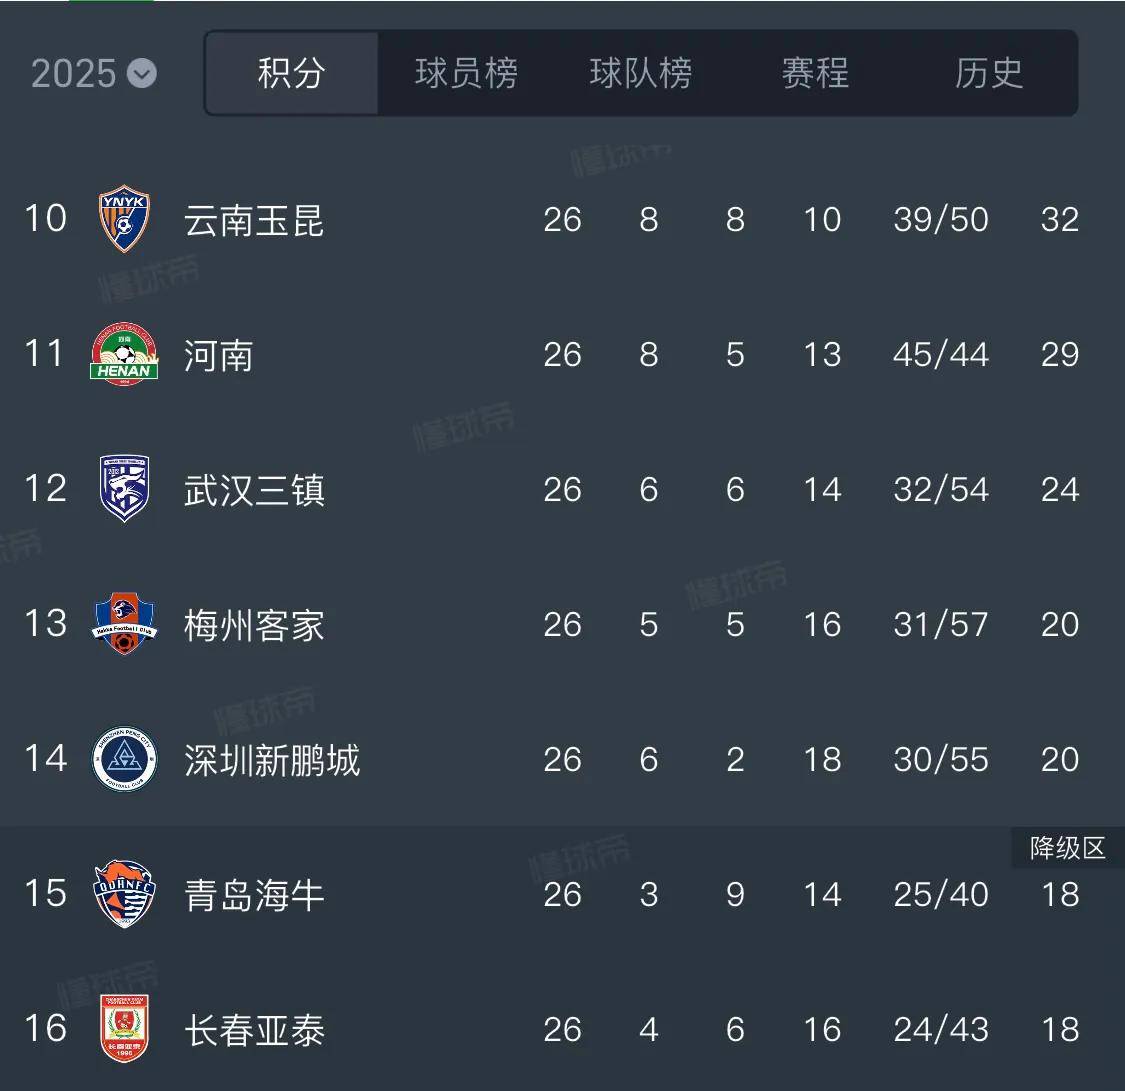Click the 梅州客家 eagle crest

click(x=122, y=624)
